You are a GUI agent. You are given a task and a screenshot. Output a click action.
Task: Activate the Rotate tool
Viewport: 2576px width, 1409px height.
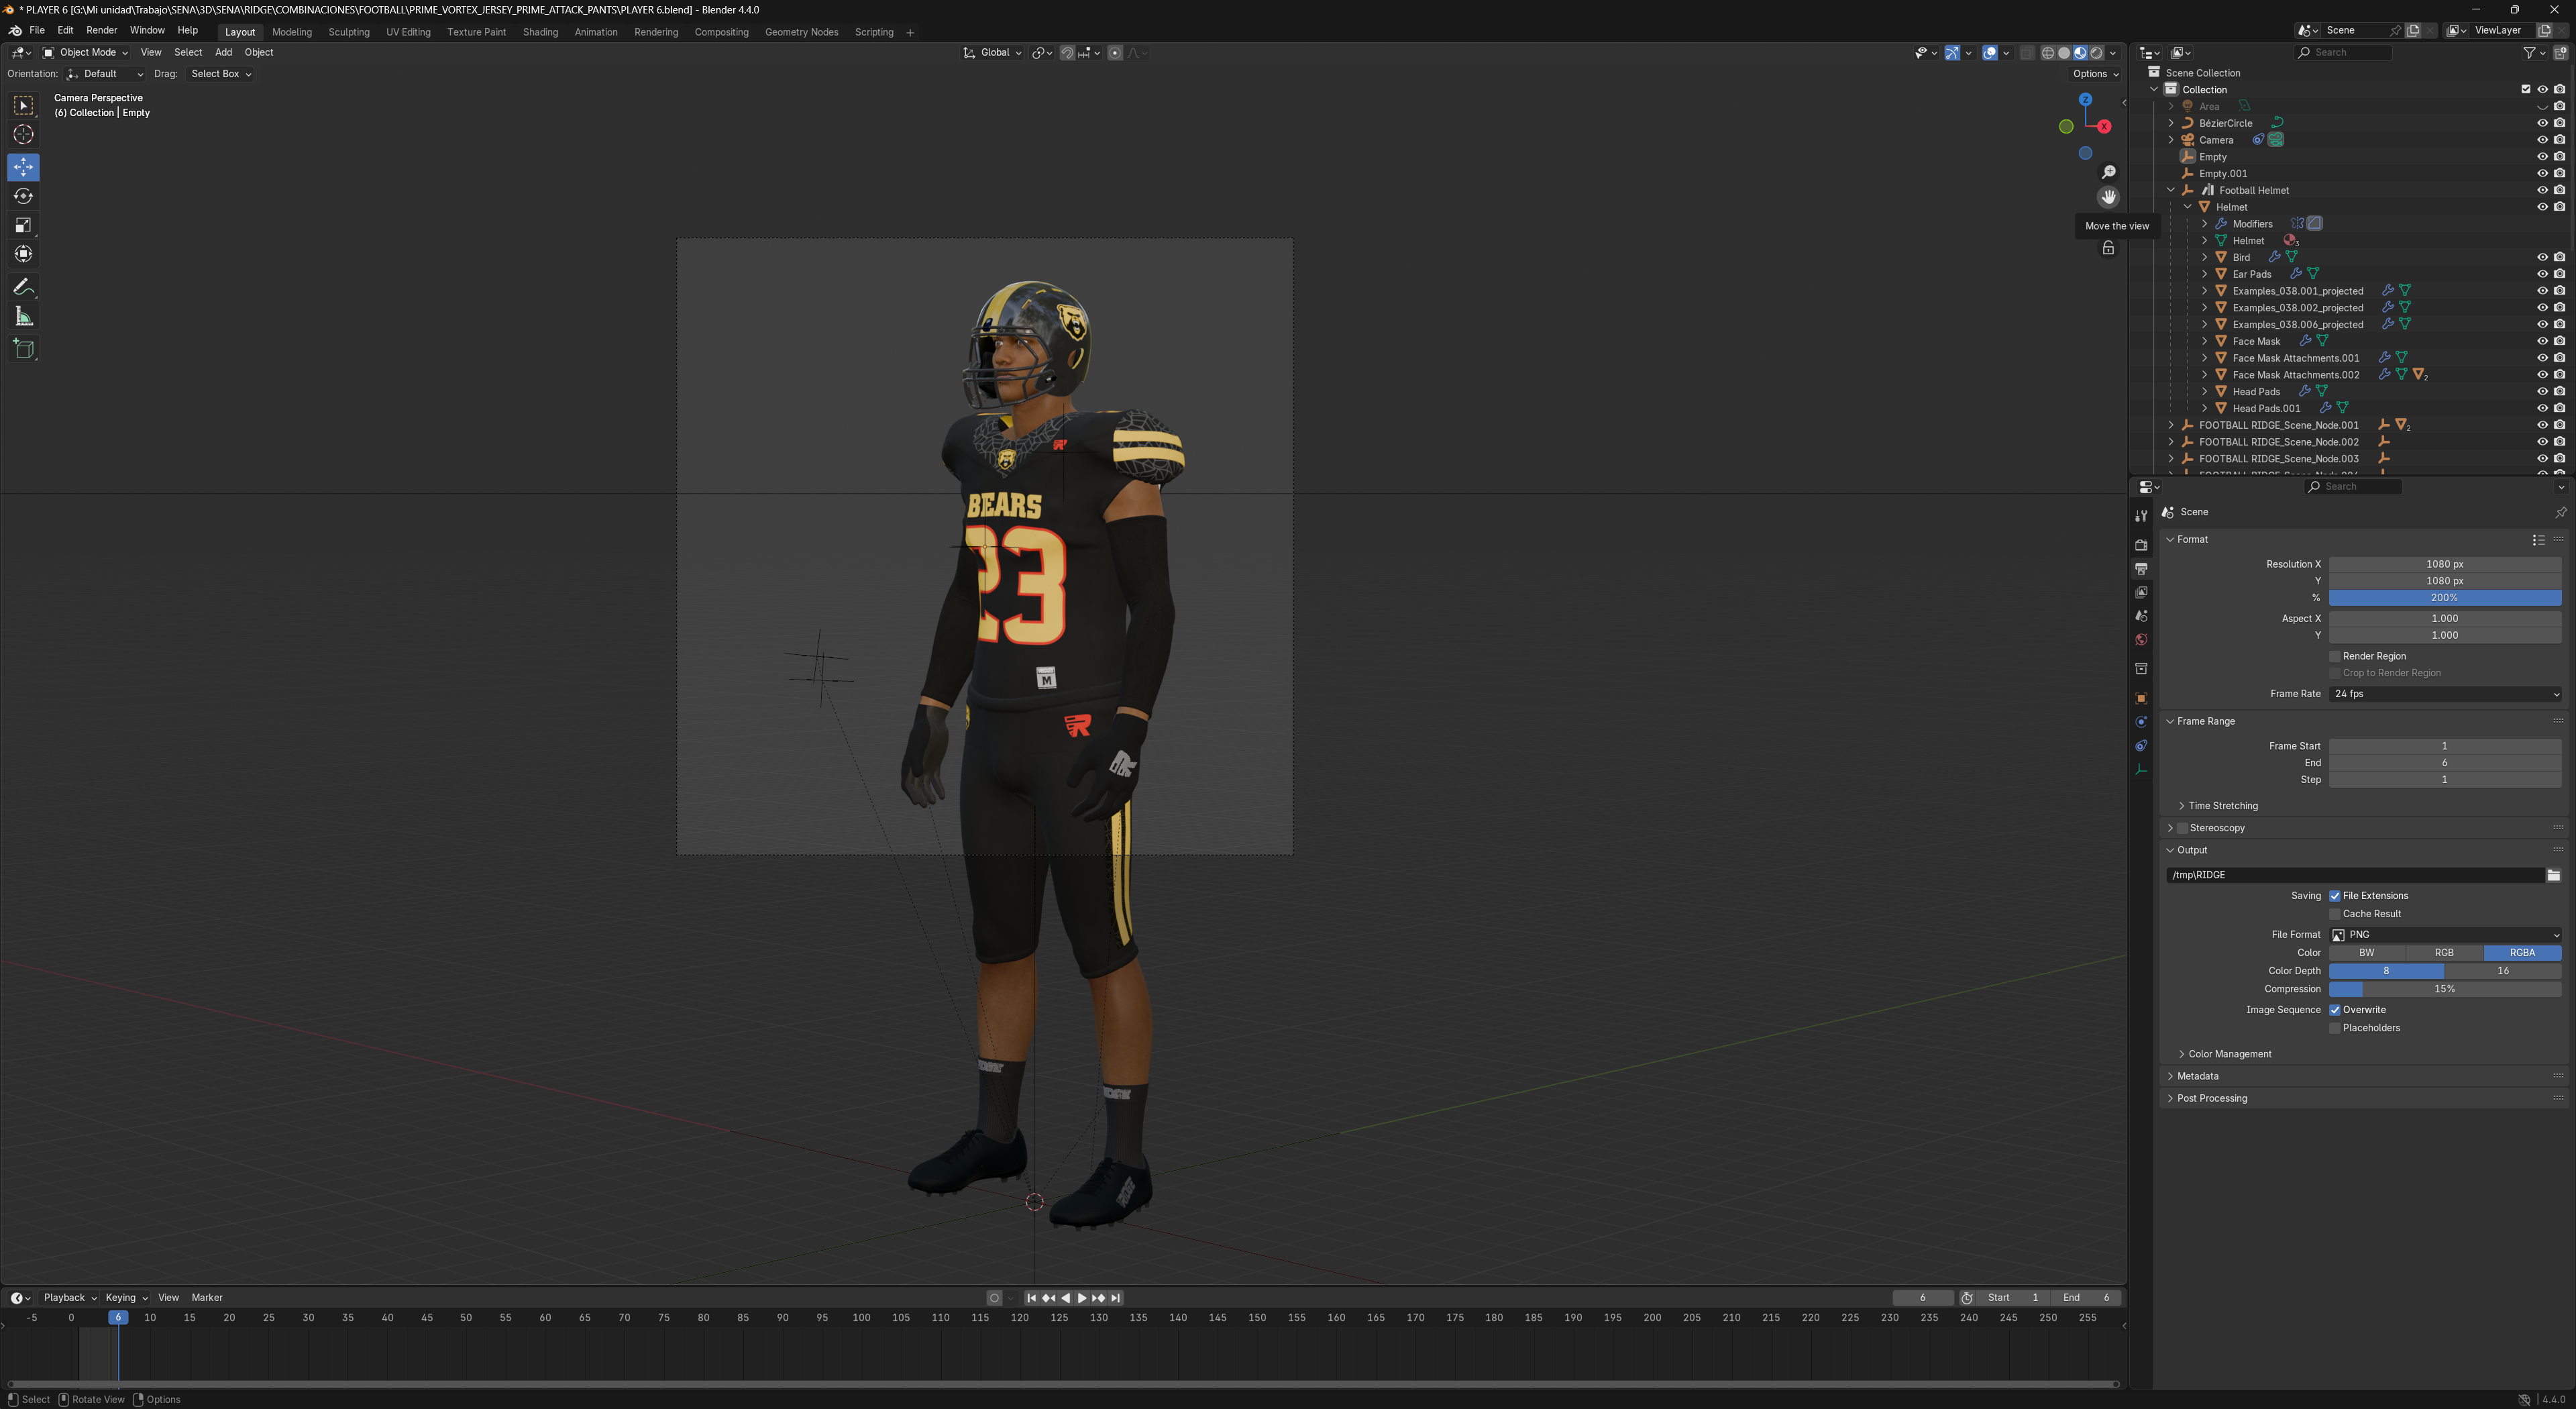23,196
